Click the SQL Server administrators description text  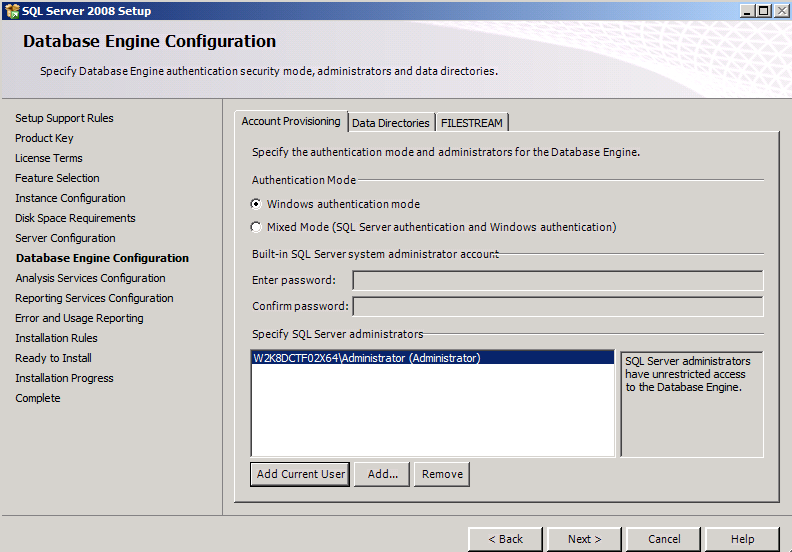pos(687,374)
